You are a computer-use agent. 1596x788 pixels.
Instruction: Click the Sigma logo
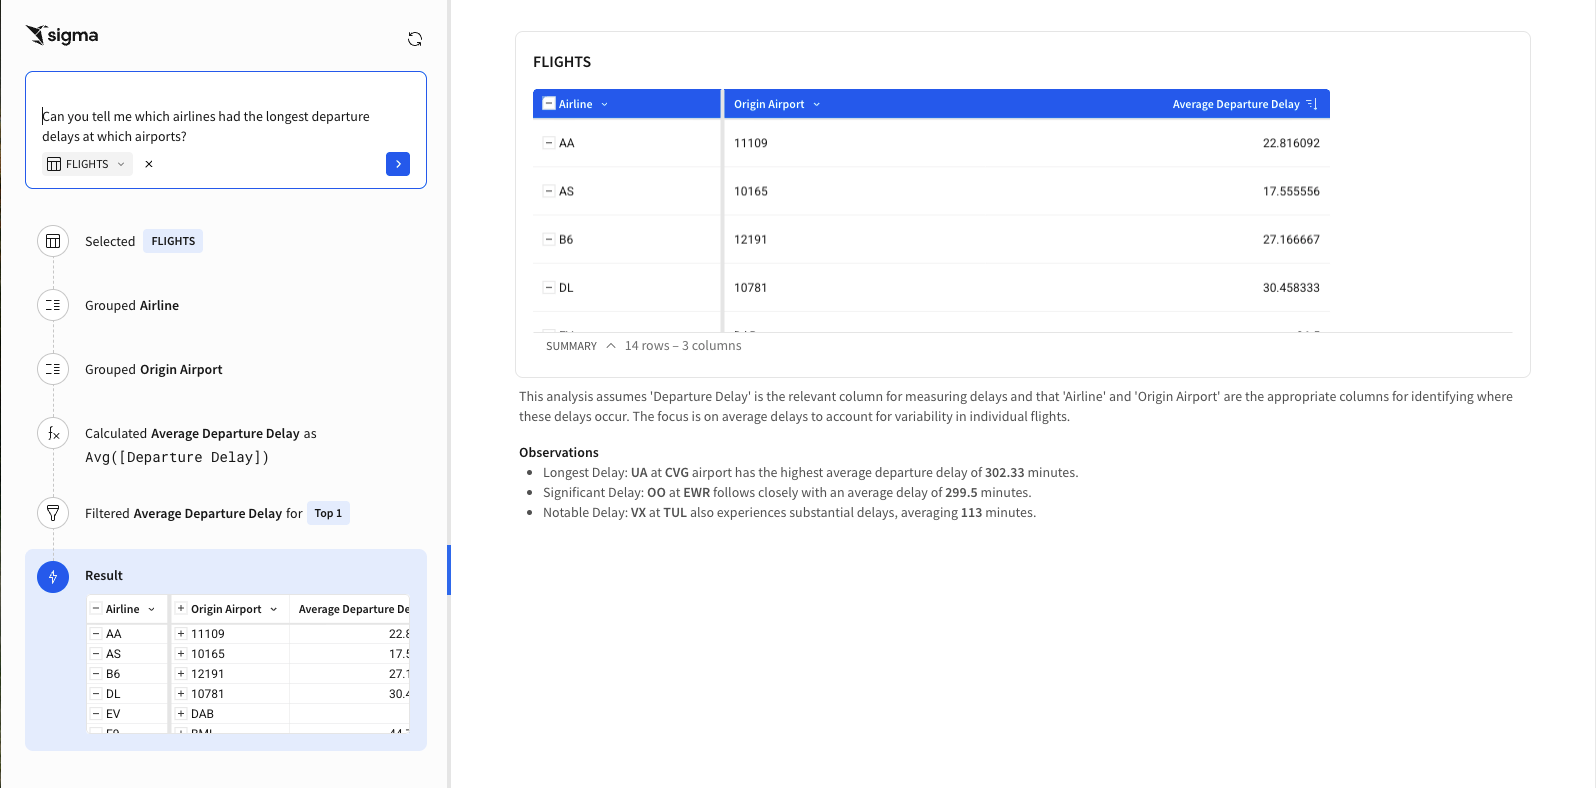pos(62,35)
